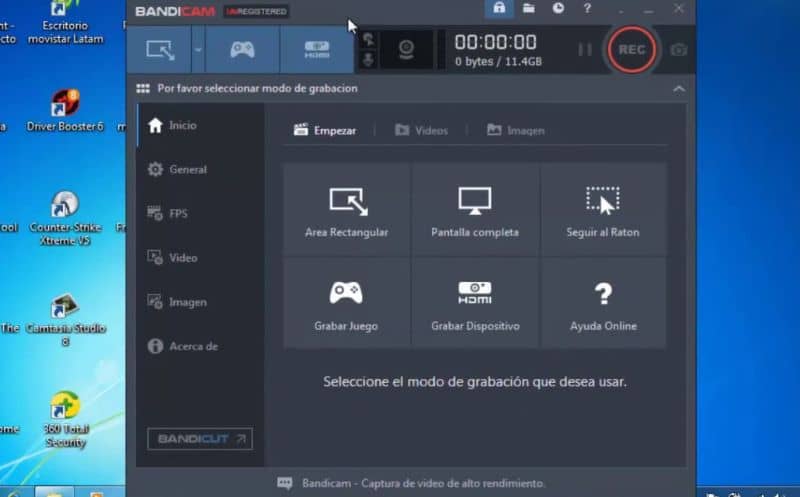
Task: Open output folder icon in title bar
Action: (529, 8)
